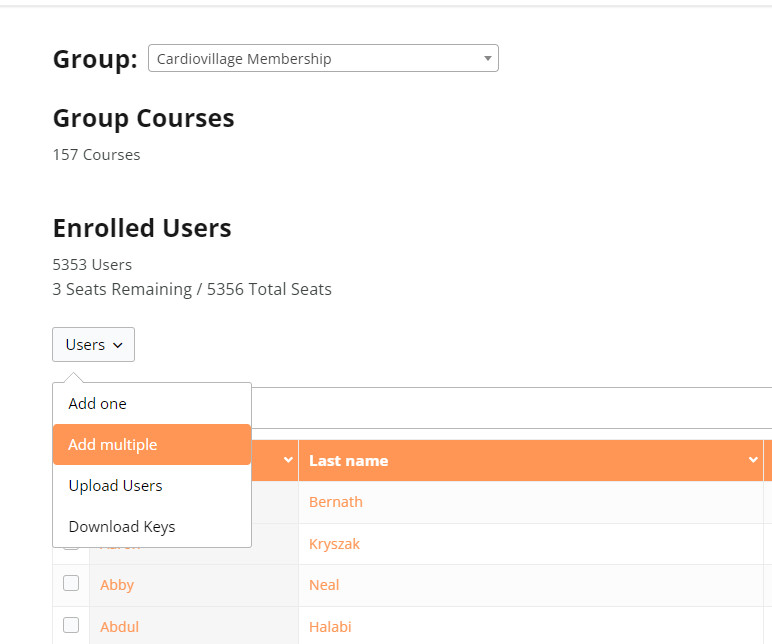Choose Add one from Users menu

[152, 404]
